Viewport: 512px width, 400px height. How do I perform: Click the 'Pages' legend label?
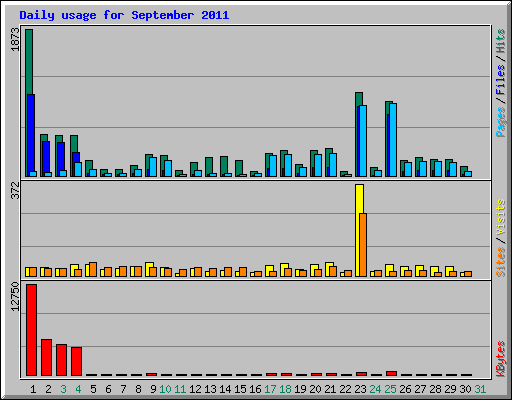click(501, 122)
